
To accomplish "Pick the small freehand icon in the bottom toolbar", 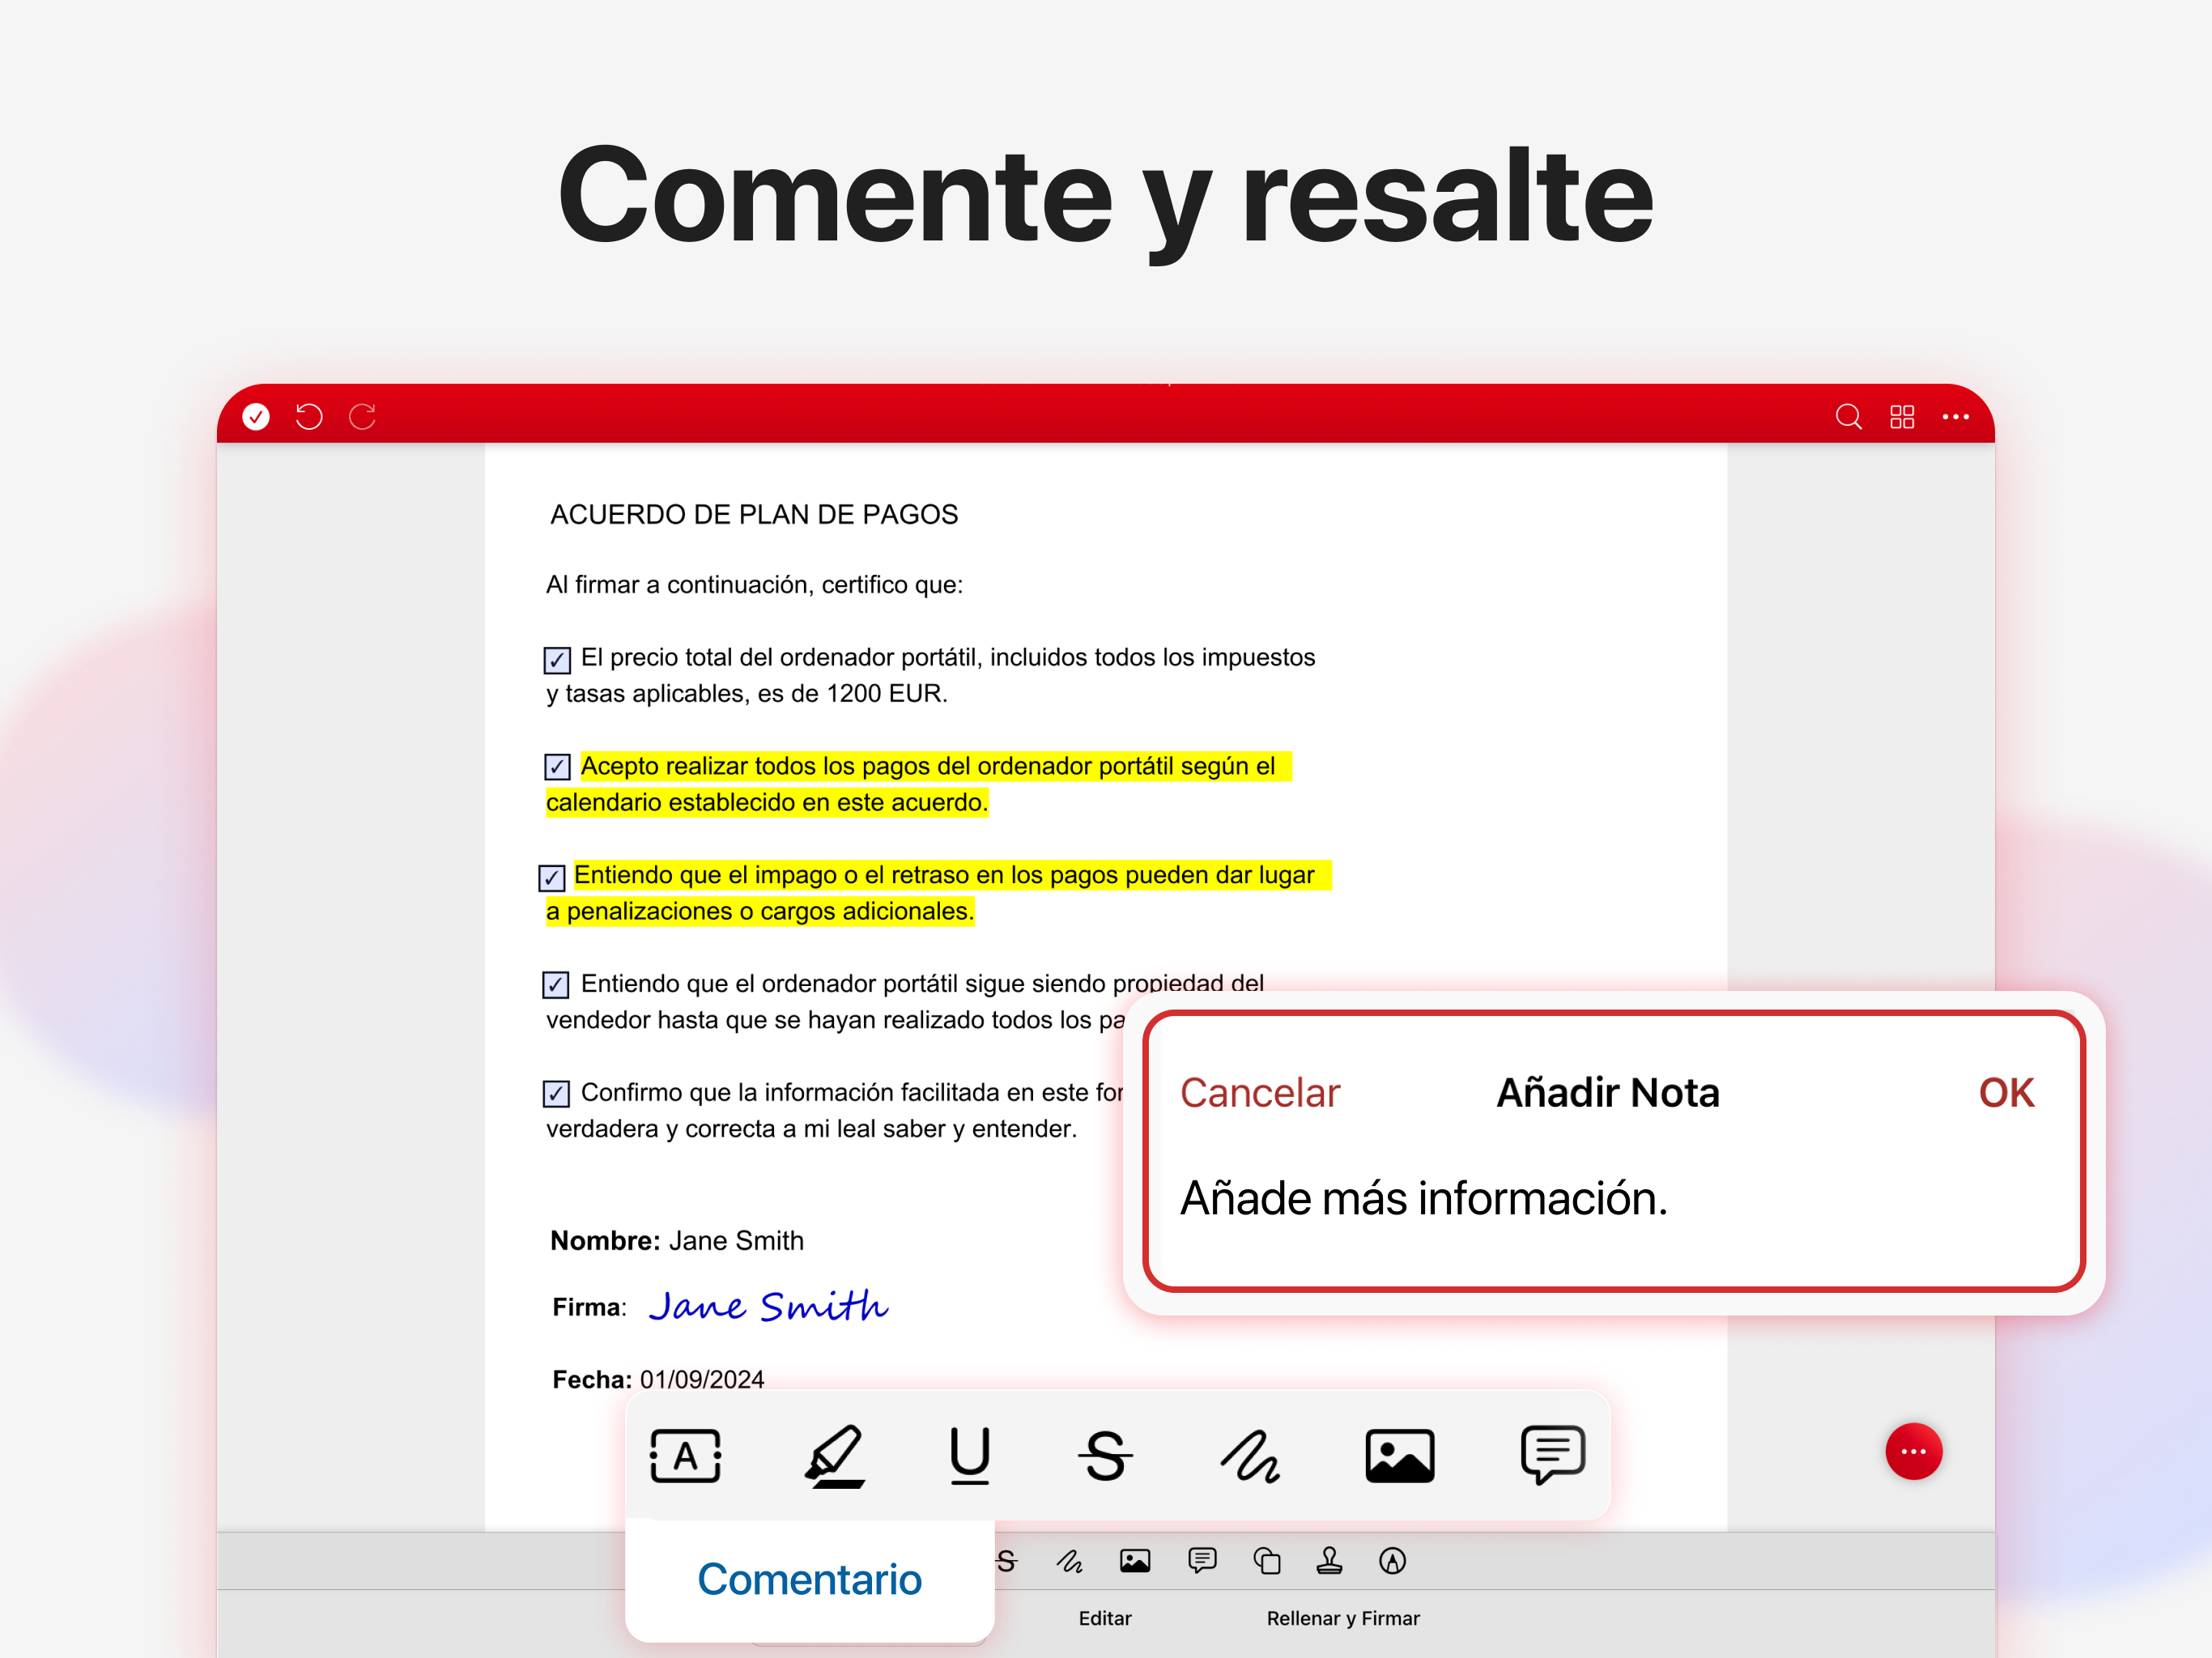I will point(1069,1561).
